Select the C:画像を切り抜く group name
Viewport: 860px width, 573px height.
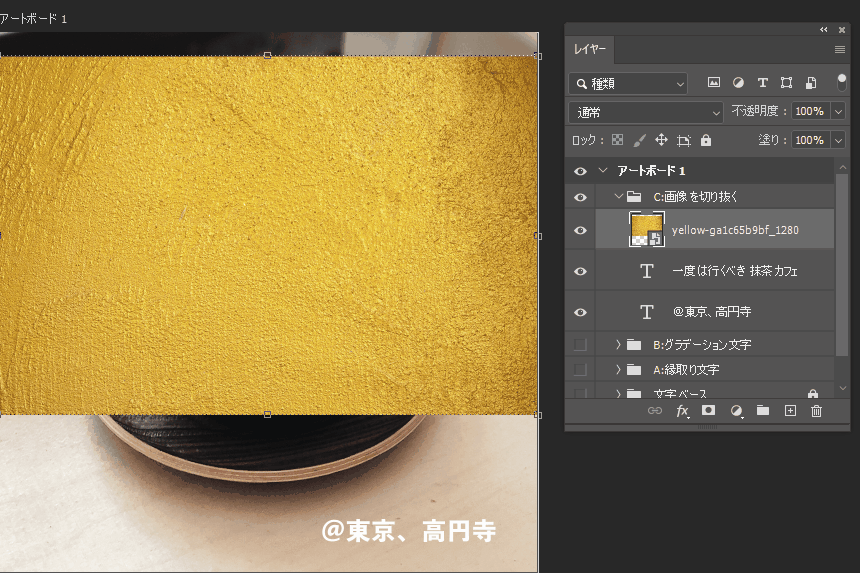(x=695, y=196)
